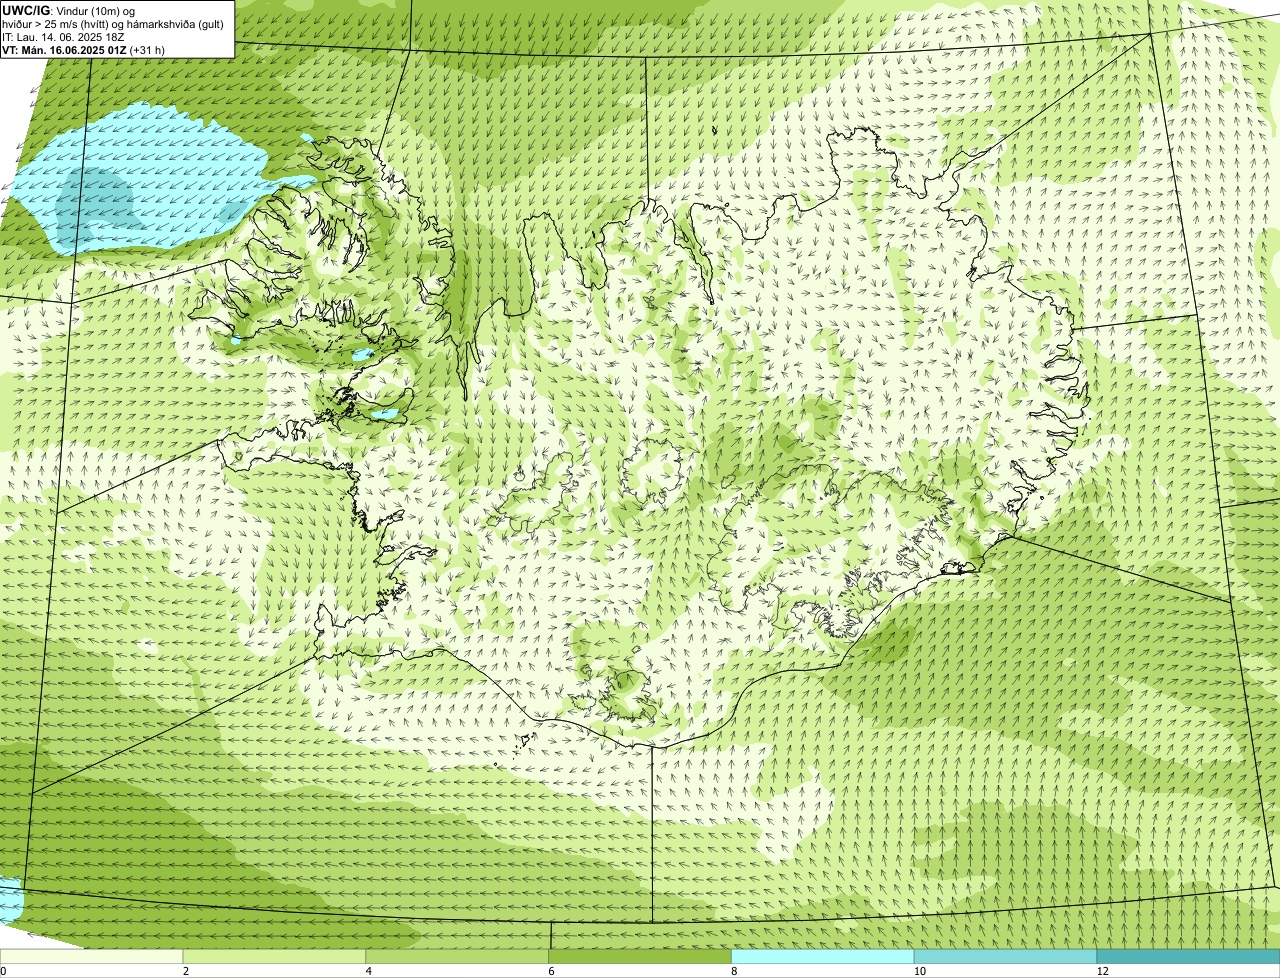
Task: Click the 10–12 m/s turquoise scale segment
Action: coord(1005,956)
